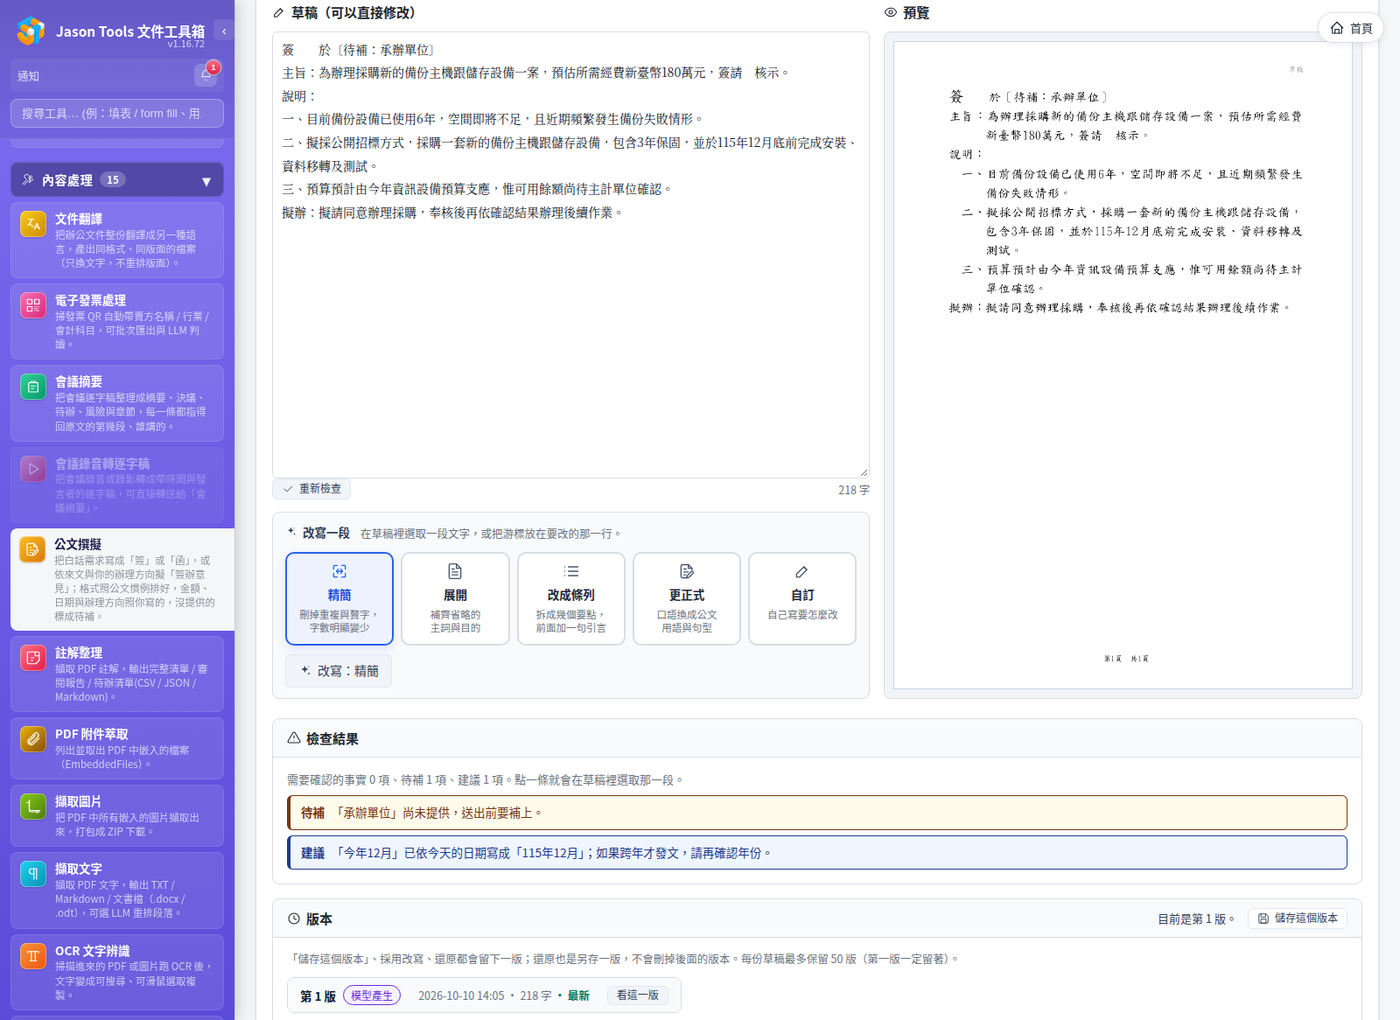
Task: Select the 自訂 rewrite mode
Action: 802,599
